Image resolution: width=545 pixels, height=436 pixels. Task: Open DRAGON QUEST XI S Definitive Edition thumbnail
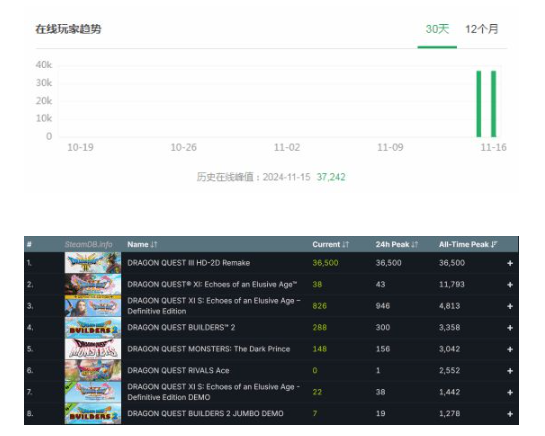93,306
